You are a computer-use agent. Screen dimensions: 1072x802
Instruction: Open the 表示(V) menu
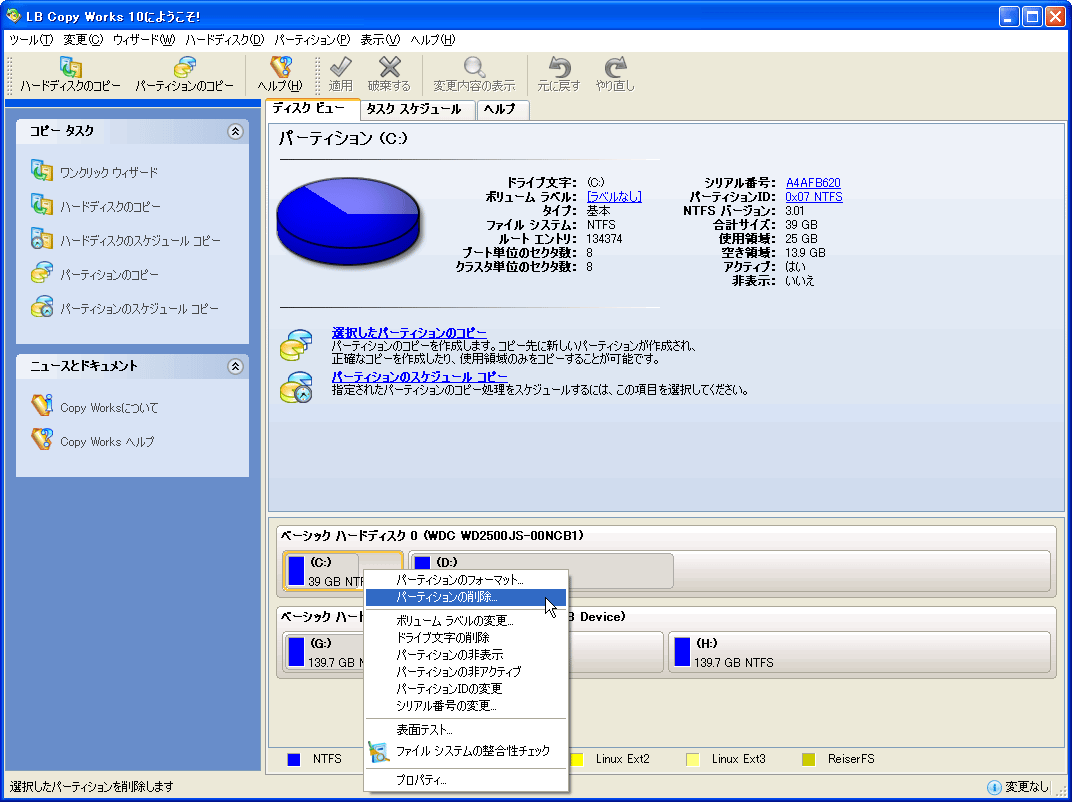[379, 40]
